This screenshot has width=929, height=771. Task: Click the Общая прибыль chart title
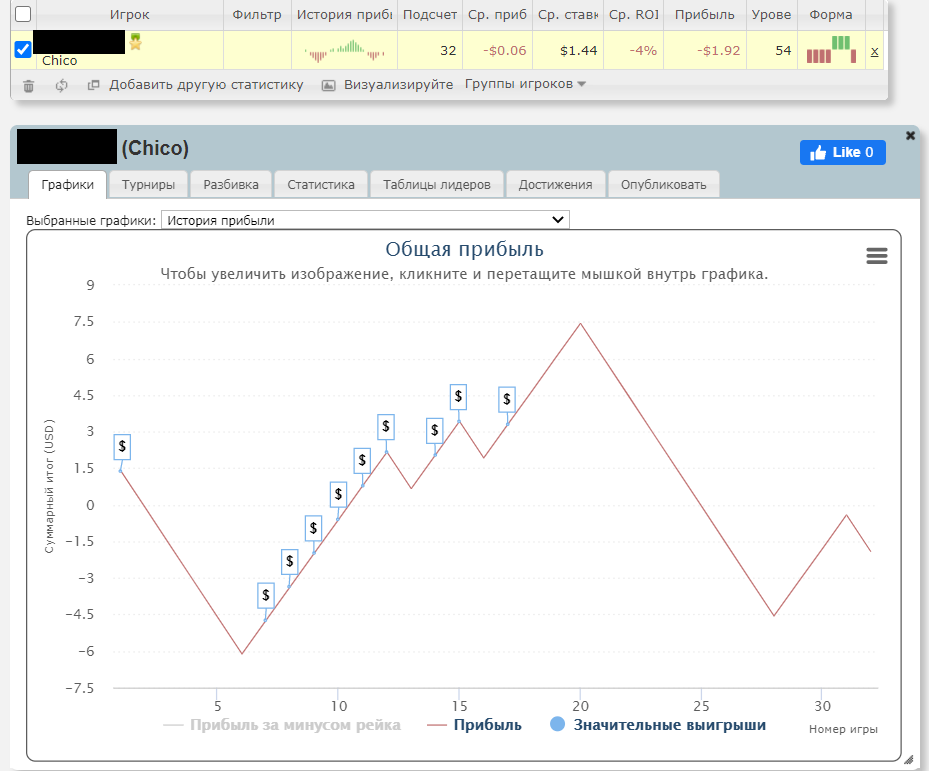(x=464, y=249)
